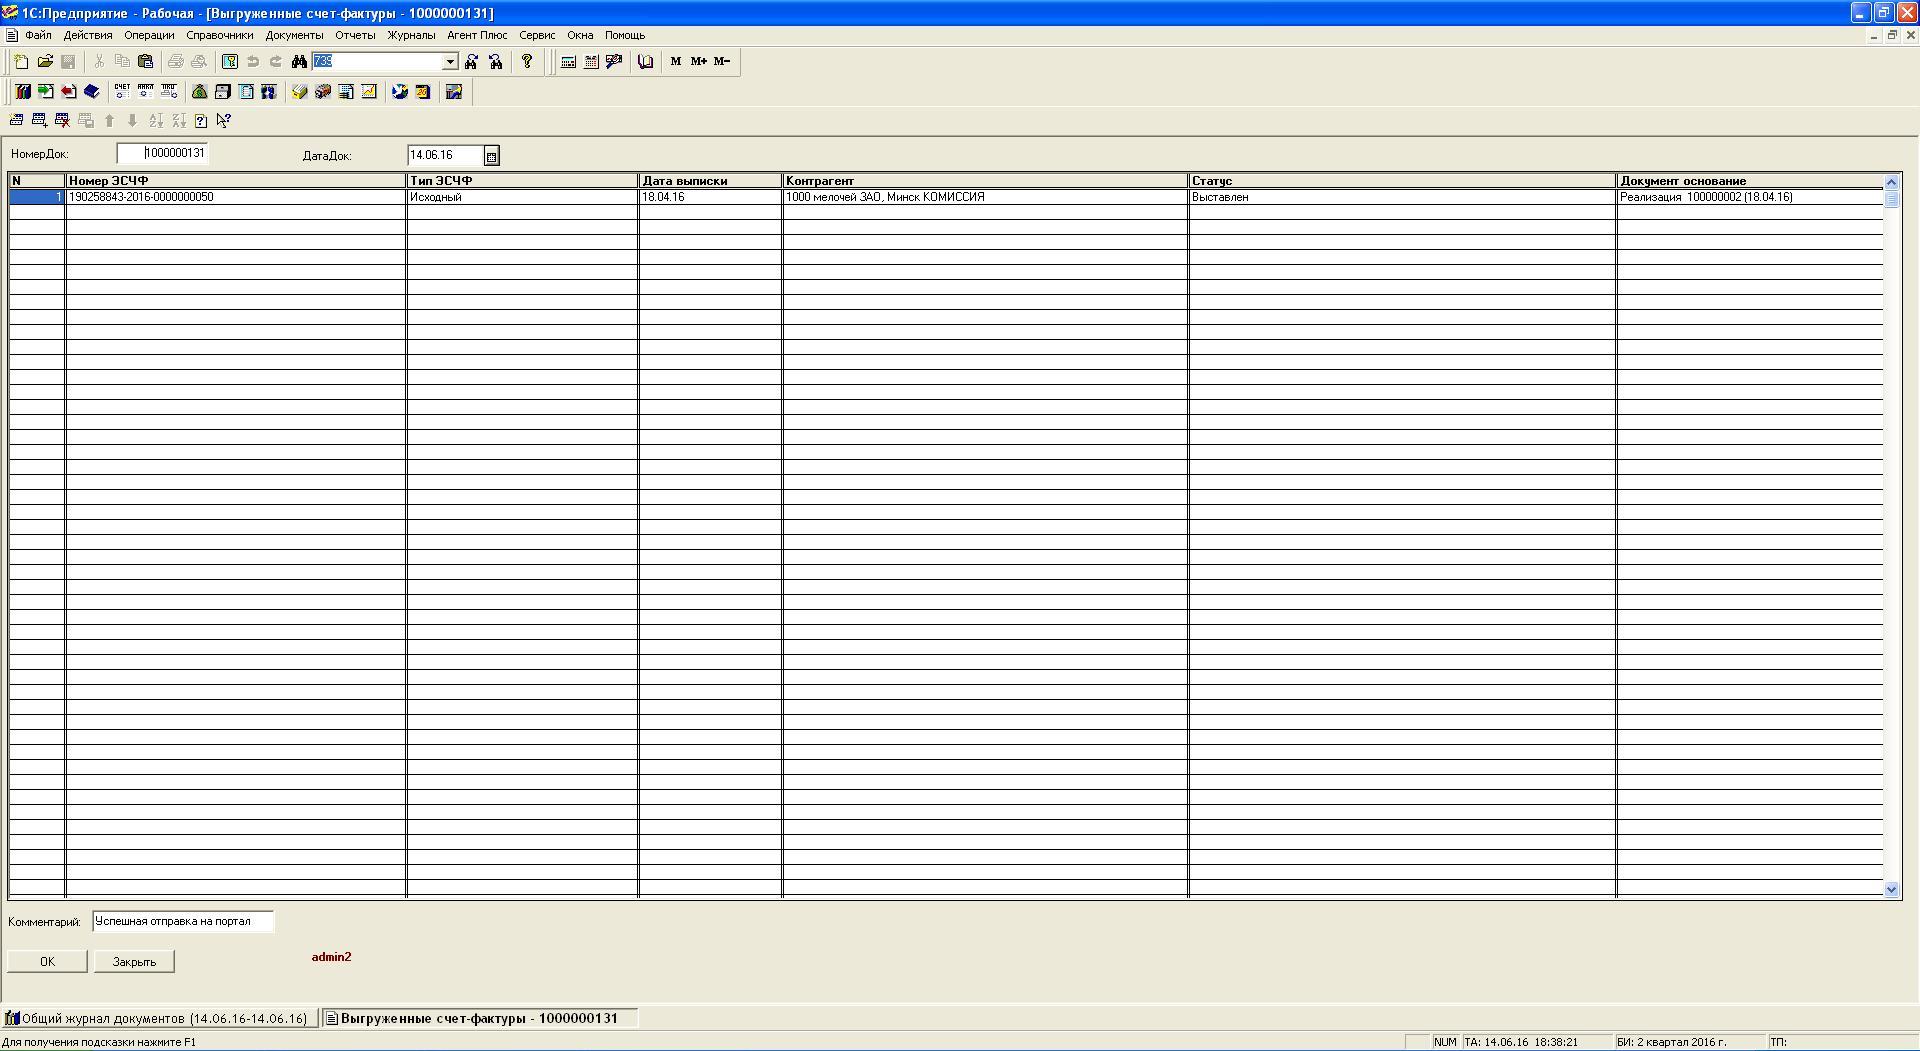Click the chart report icon

tap(369, 92)
